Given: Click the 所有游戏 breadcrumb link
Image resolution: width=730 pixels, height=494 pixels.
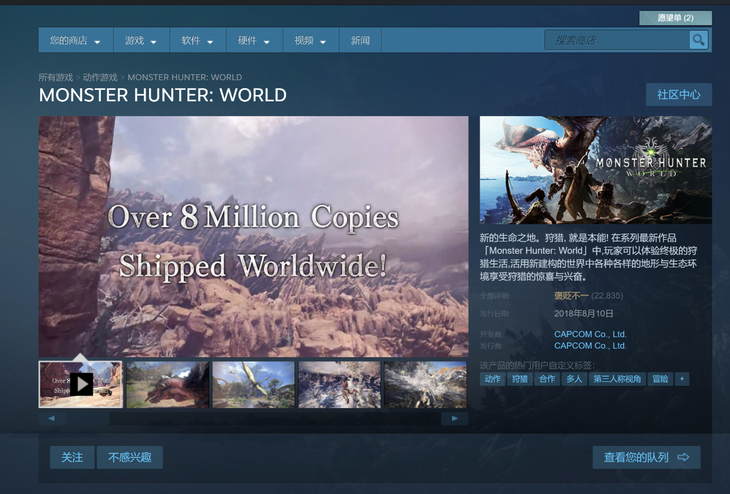Looking at the screenshot, I should click(x=56, y=77).
